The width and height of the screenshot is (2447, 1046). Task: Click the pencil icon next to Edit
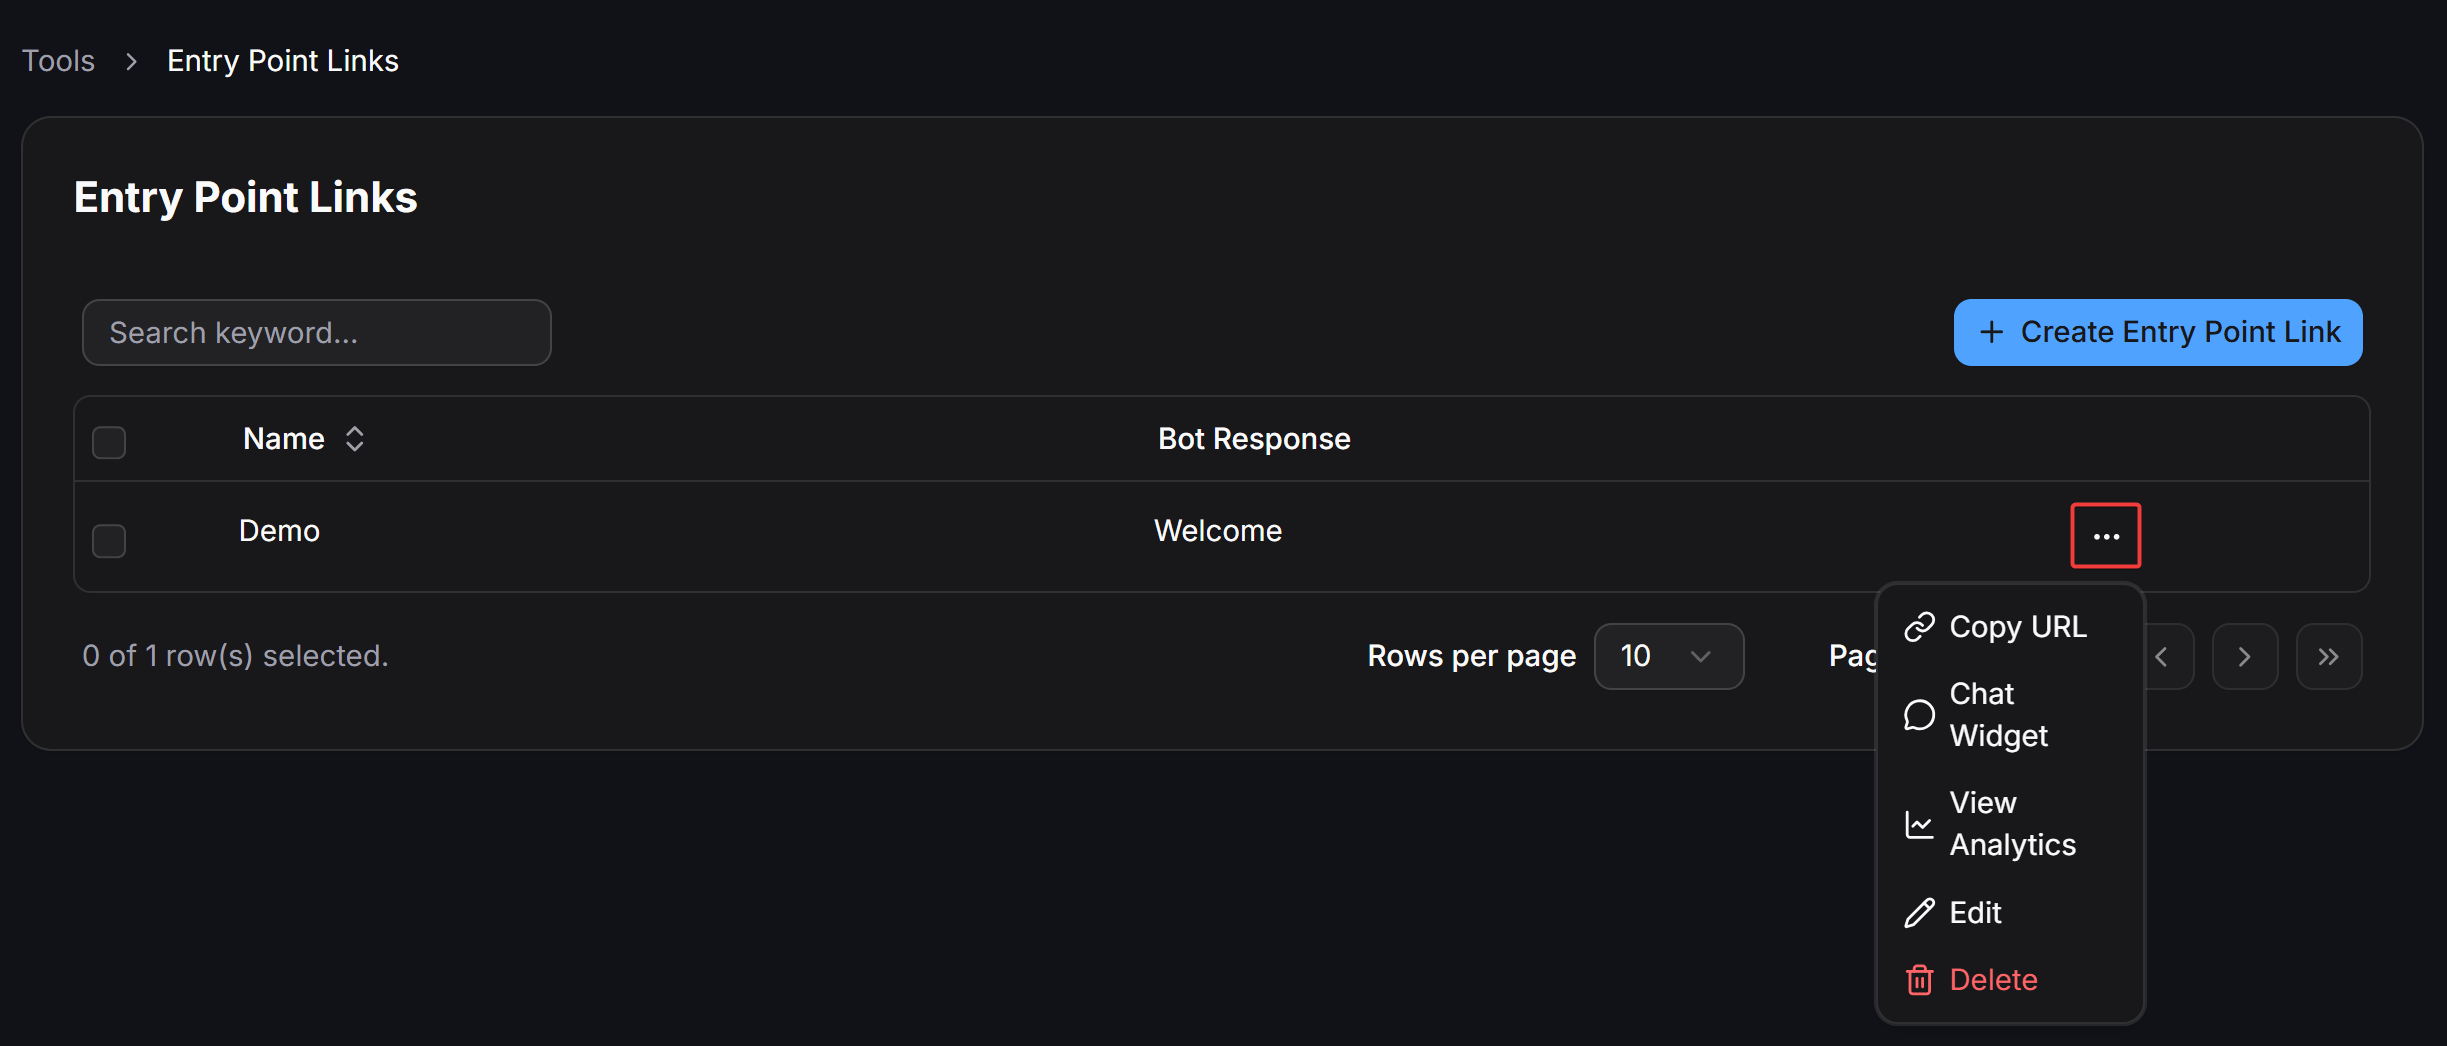coord(1919,913)
